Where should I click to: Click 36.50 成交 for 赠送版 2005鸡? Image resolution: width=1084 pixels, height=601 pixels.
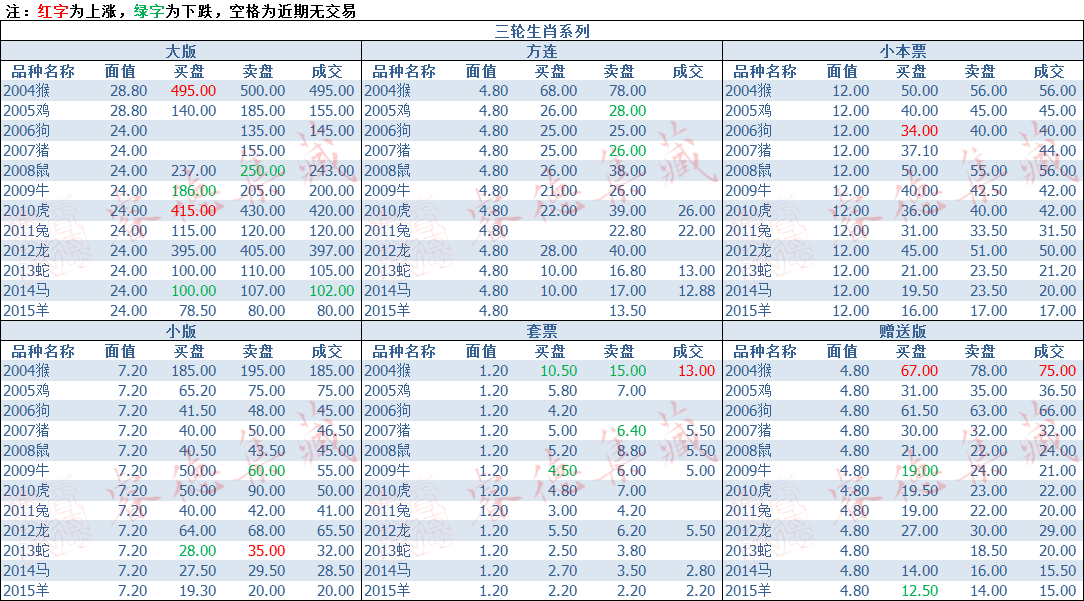pyautogui.click(x=1058, y=391)
